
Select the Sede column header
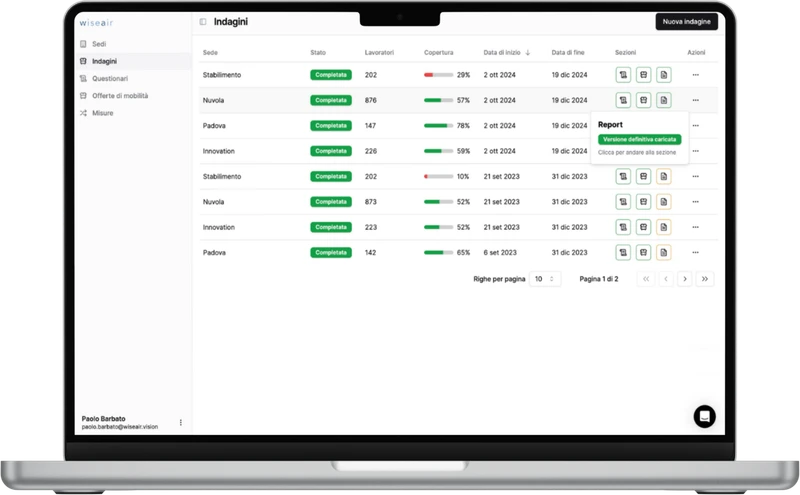pyautogui.click(x=210, y=53)
